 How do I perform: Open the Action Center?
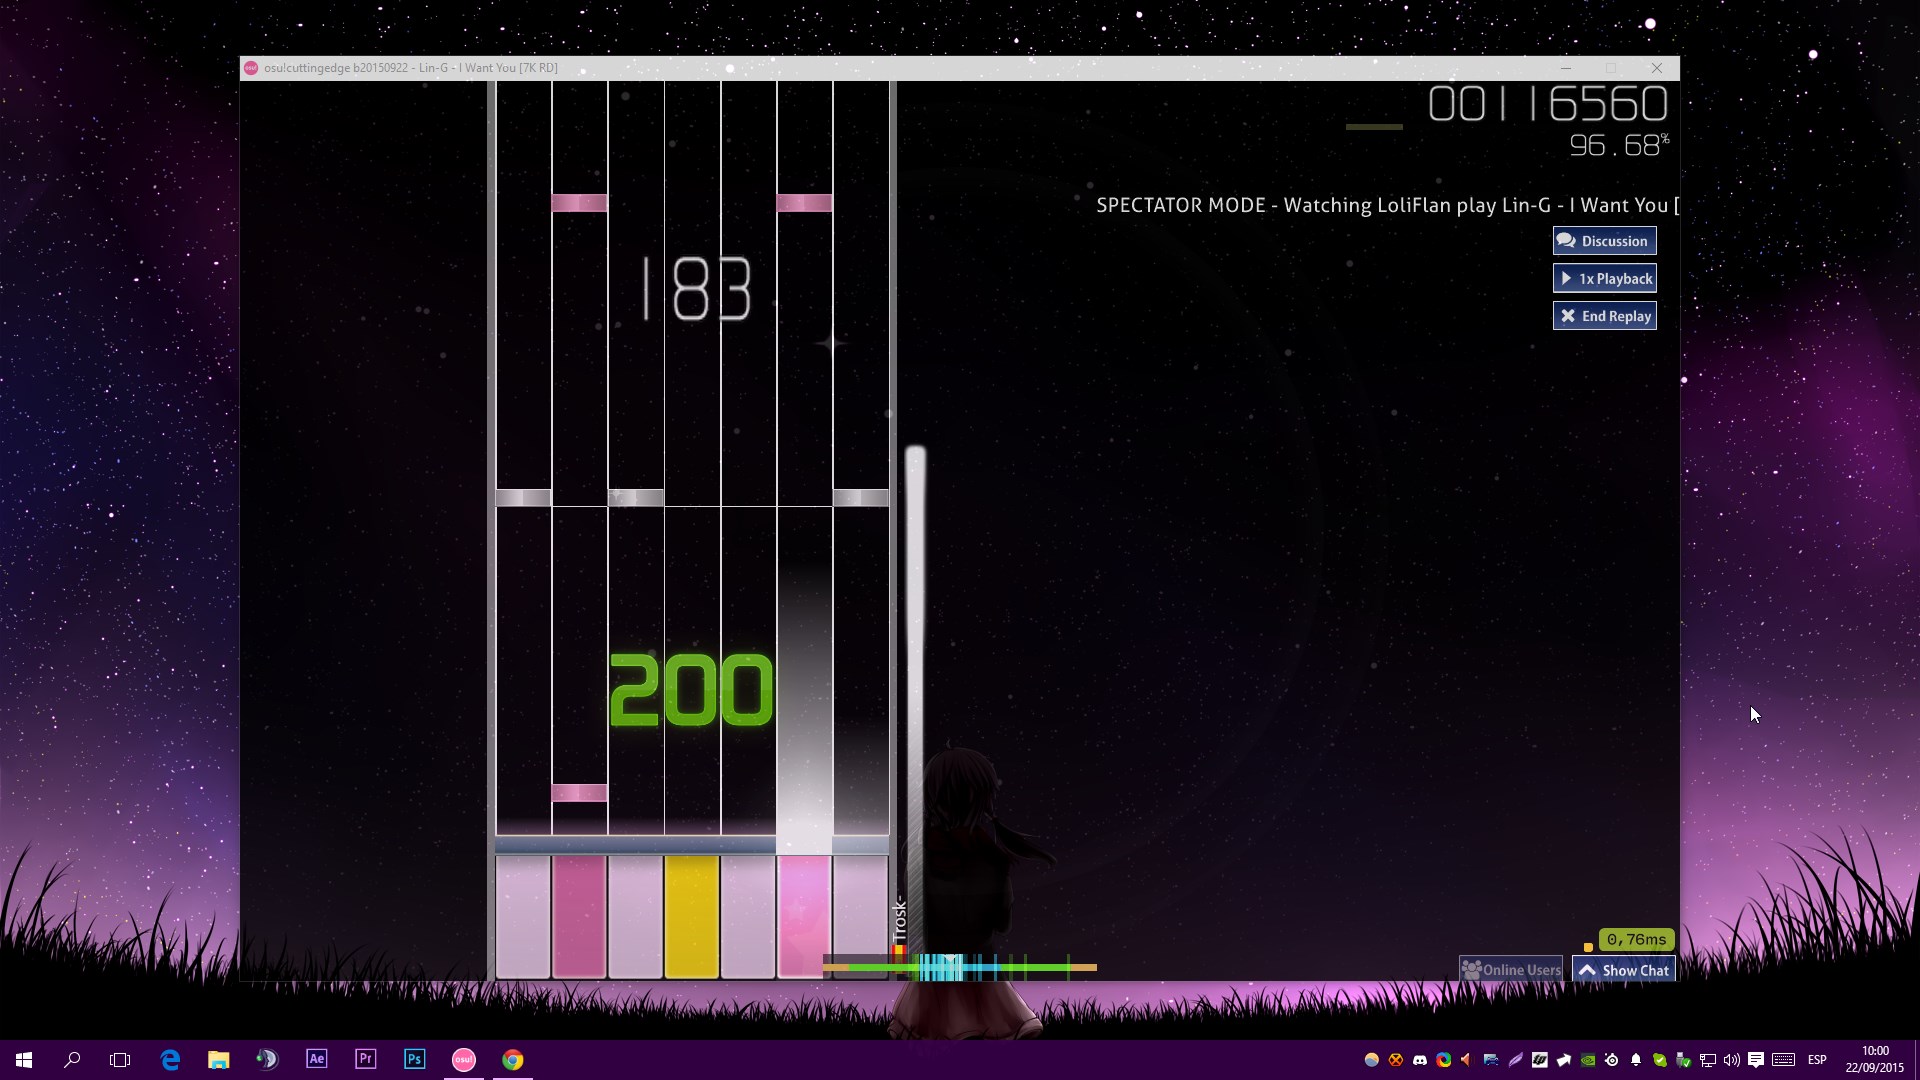tap(1756, 1060)
